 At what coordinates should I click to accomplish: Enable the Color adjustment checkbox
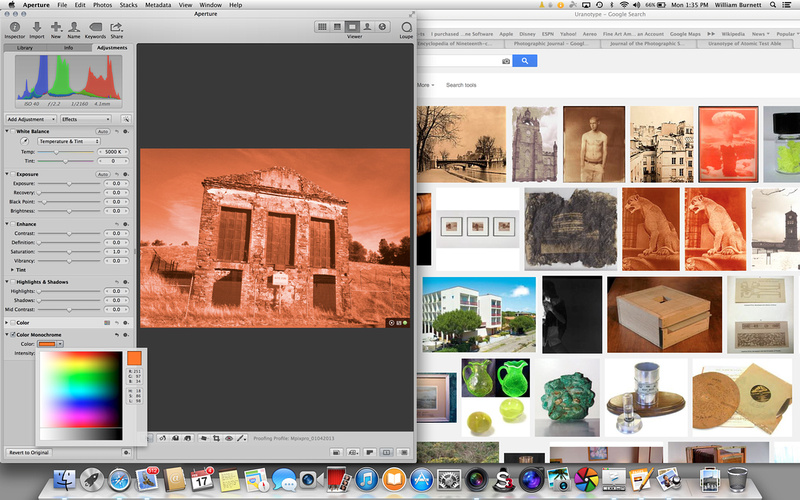(x=13, y=323)
